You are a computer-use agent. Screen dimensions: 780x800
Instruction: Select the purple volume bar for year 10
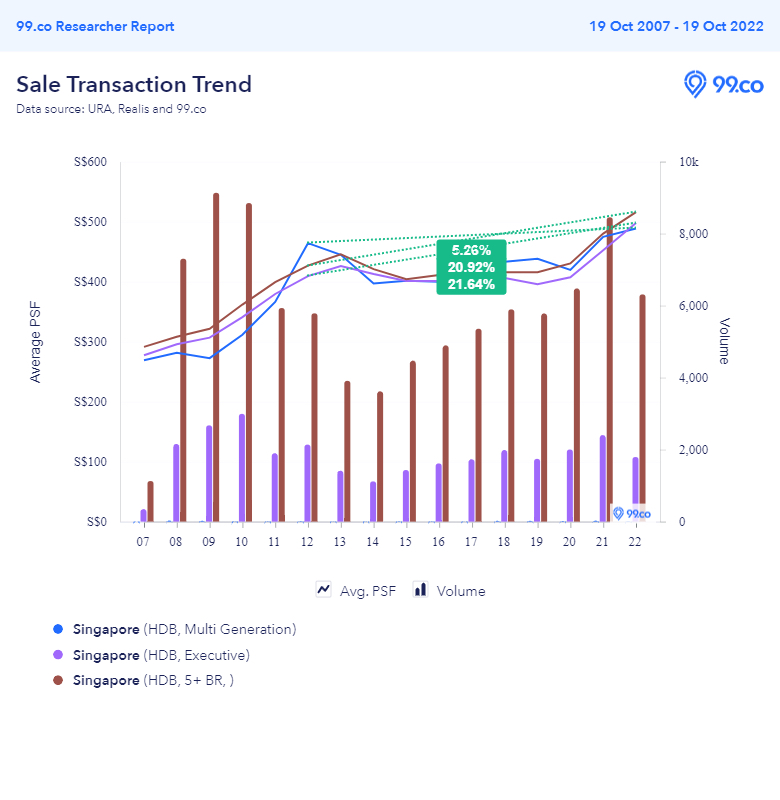[242, 467]
